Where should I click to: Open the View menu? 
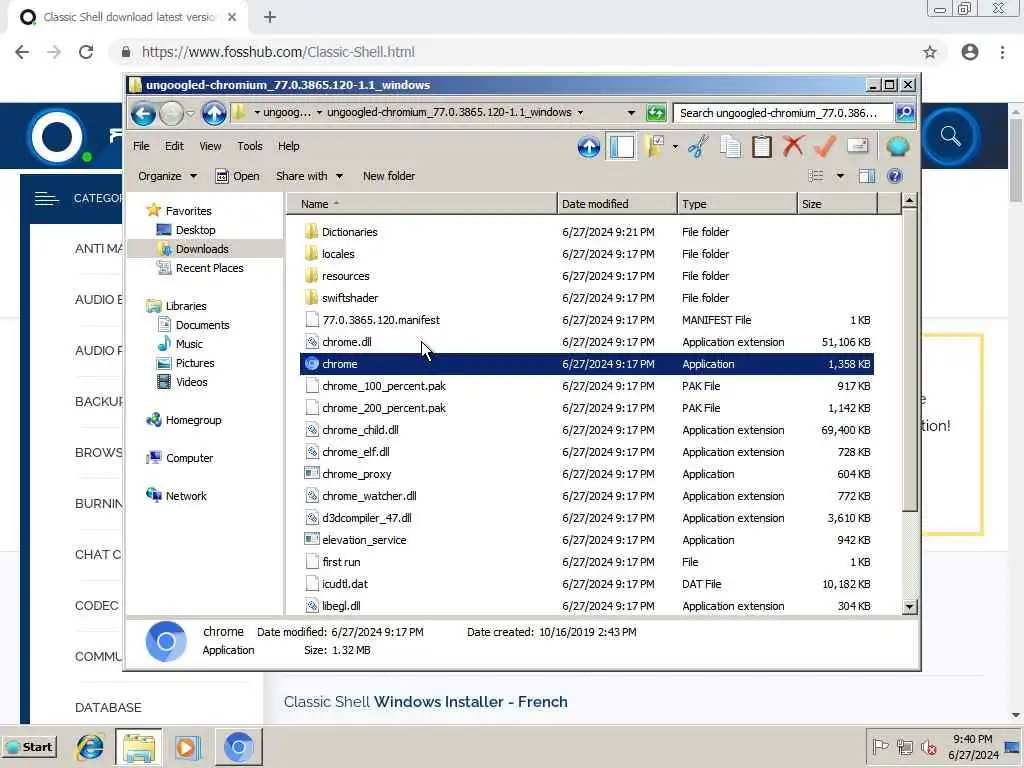(x=210, y=146)
